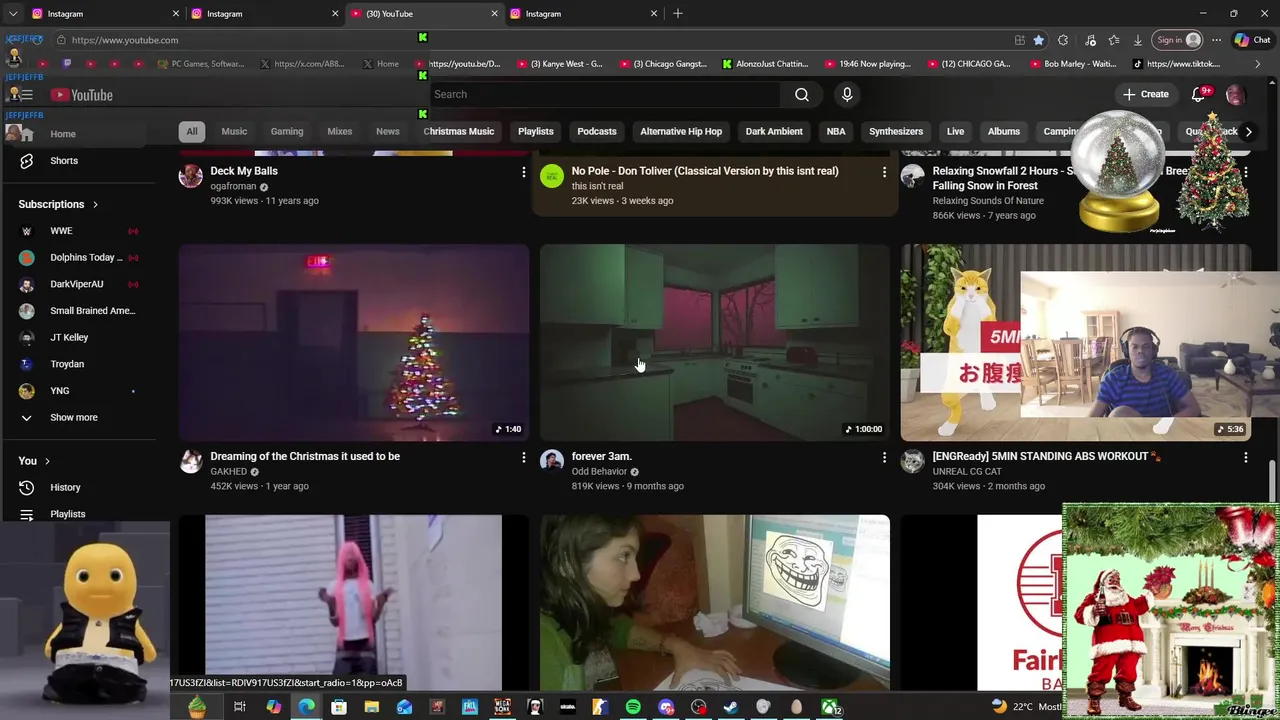Click the YouTube search input field
The image size is (1280, 720).
(606, 94)
